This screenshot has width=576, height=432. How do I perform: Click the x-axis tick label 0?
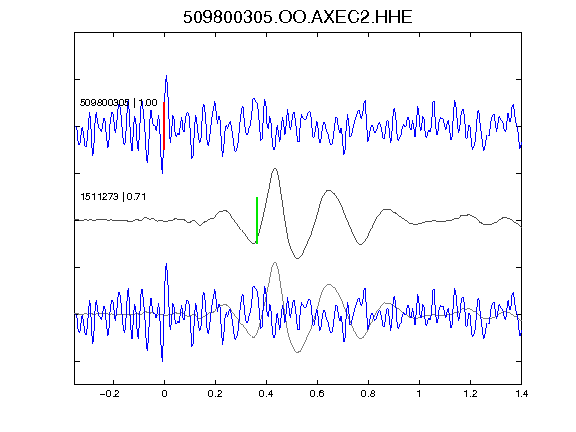[164, 394]
